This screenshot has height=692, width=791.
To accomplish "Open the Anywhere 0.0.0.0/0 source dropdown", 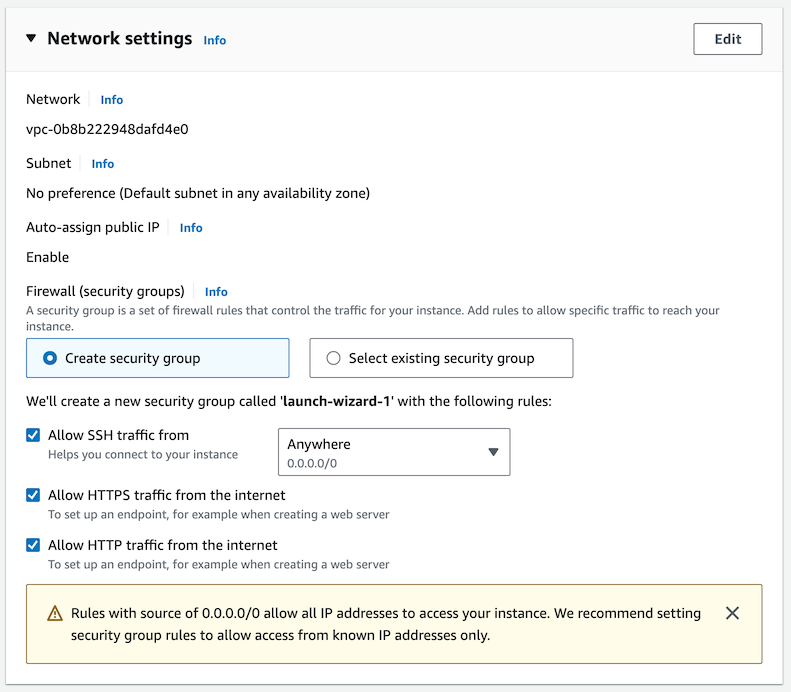I will point(393,452).
